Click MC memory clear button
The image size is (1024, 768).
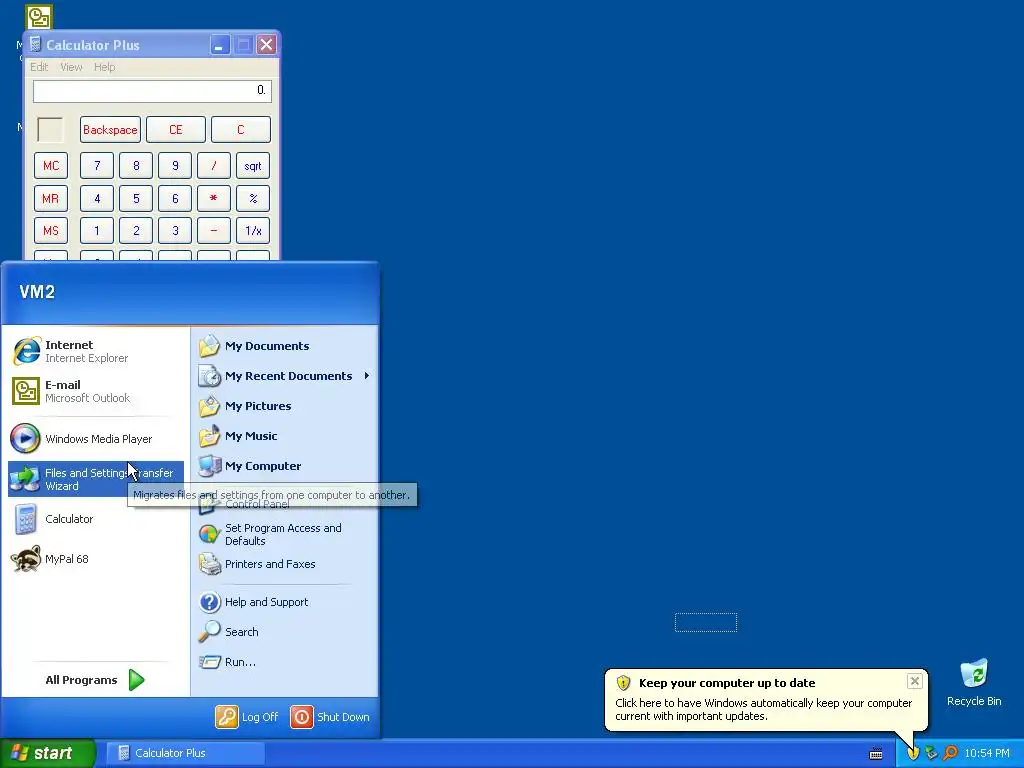tap(51, 166)
